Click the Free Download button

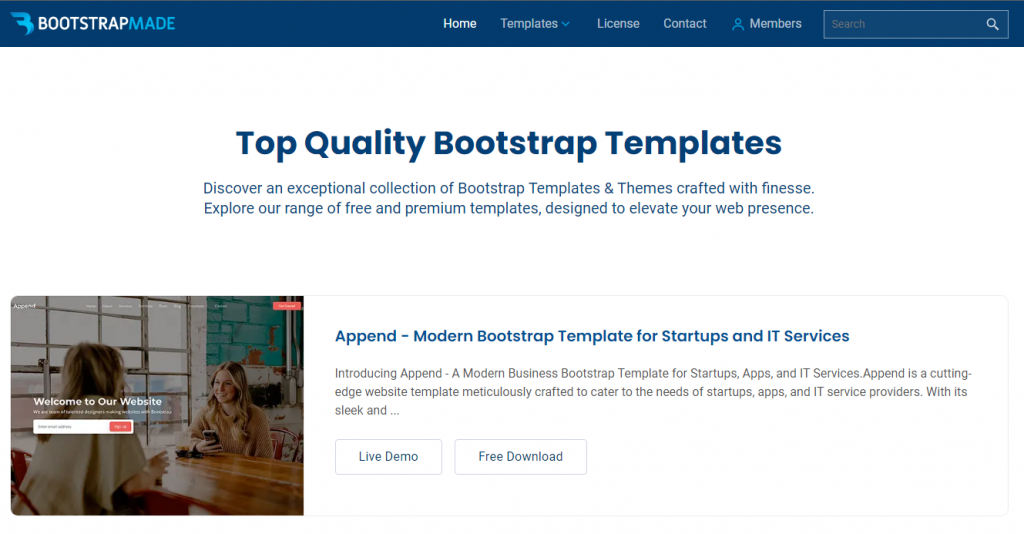[x=520, y=457]
